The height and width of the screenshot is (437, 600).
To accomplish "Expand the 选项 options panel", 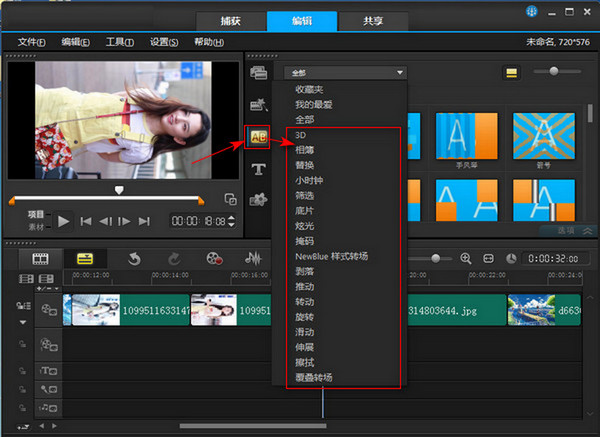I will point(569,230).
